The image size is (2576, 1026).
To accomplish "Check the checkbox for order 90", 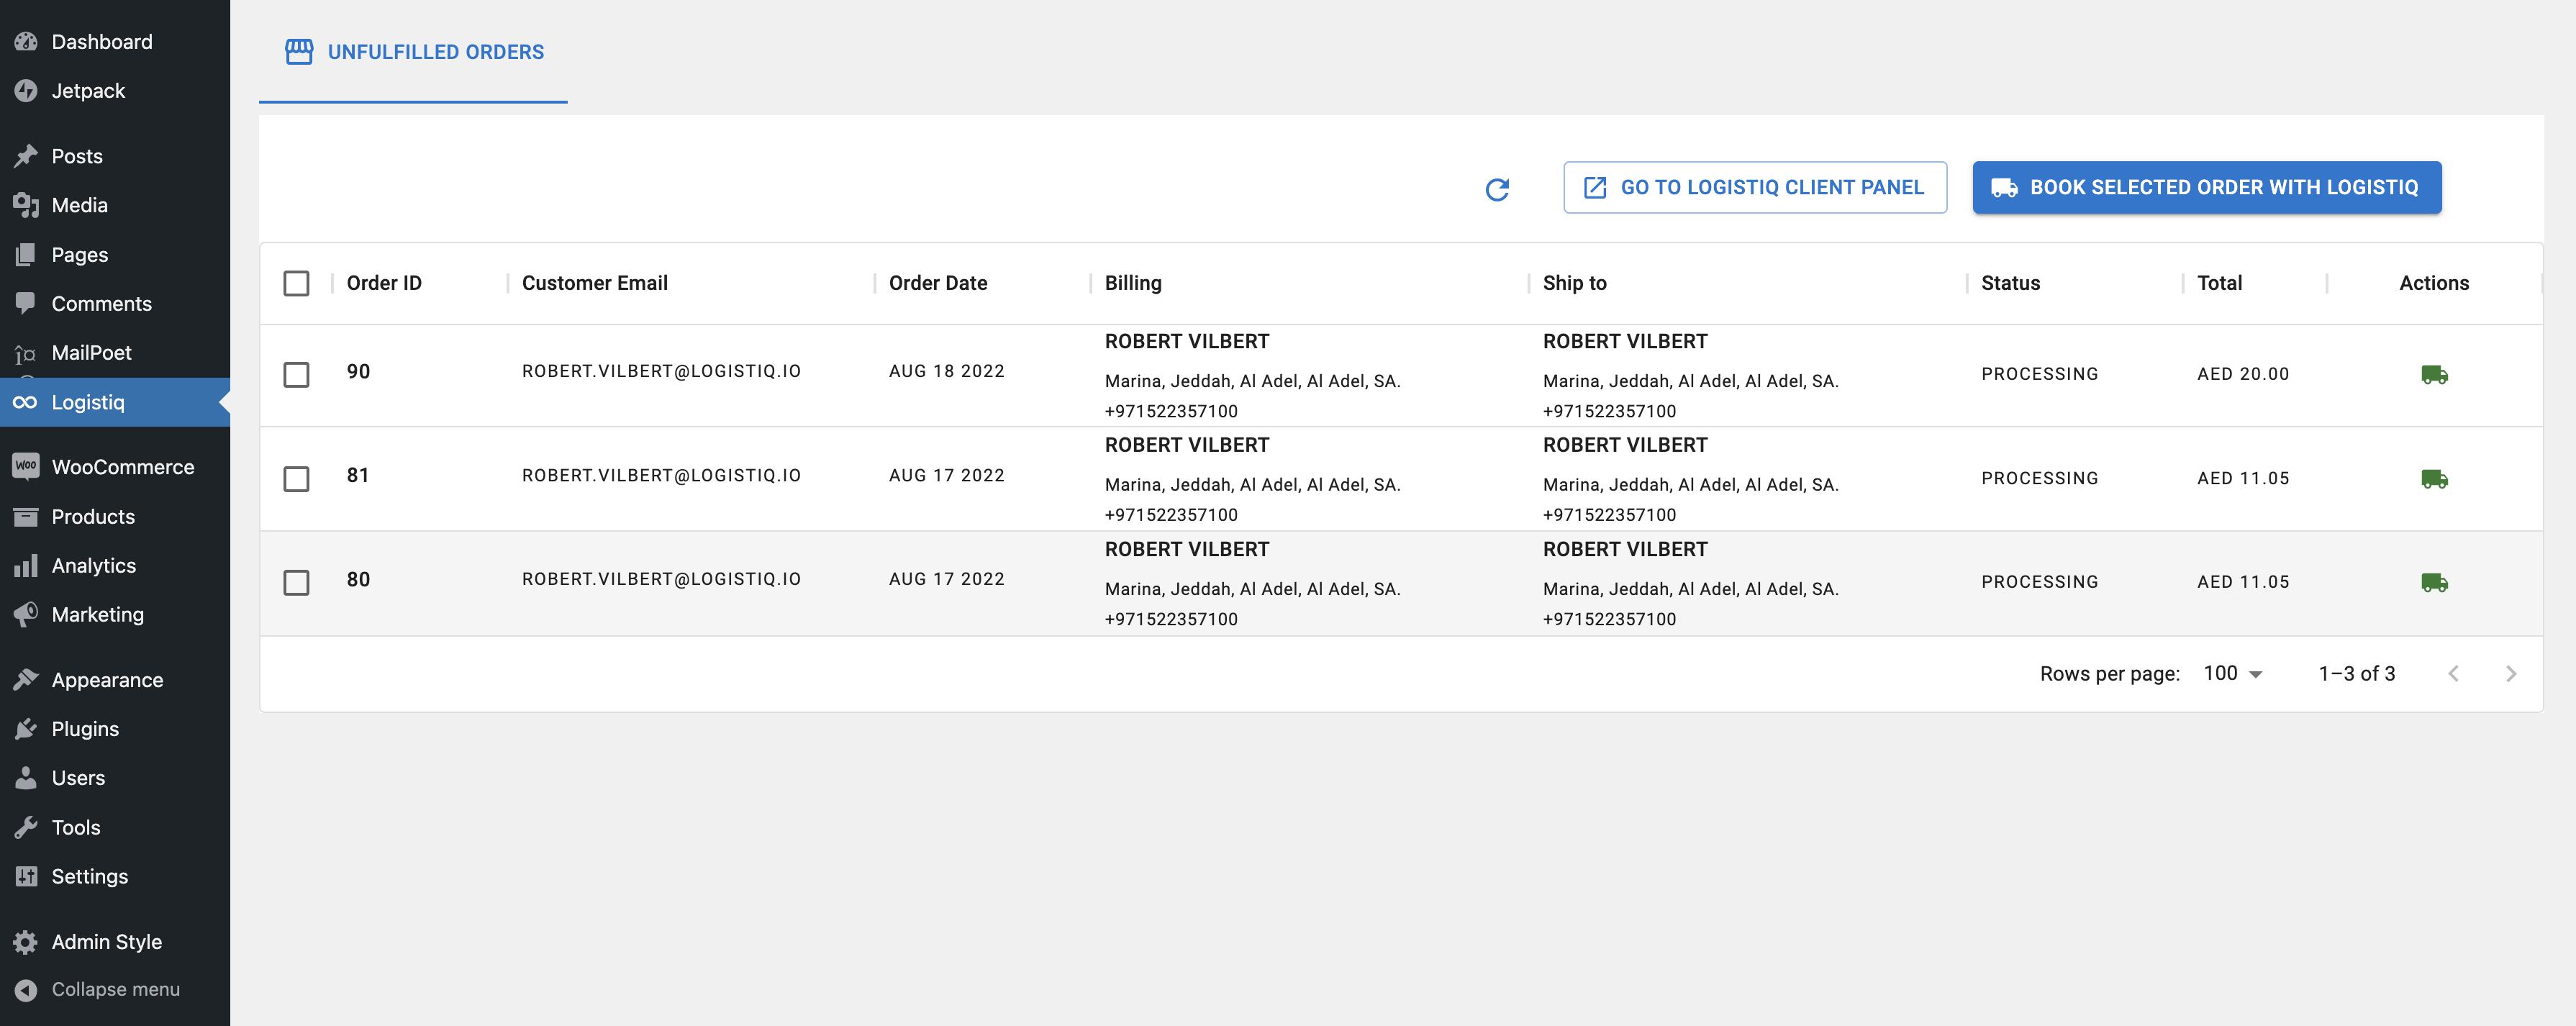I will (296, 375).
